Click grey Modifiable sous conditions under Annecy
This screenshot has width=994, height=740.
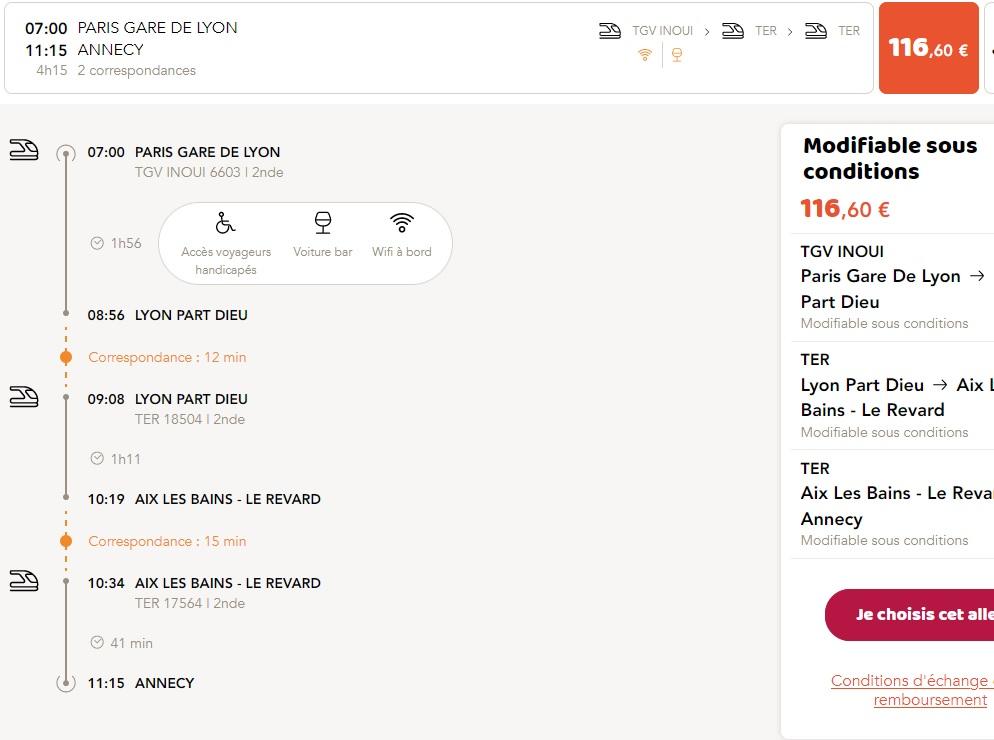tap(884, 540)
